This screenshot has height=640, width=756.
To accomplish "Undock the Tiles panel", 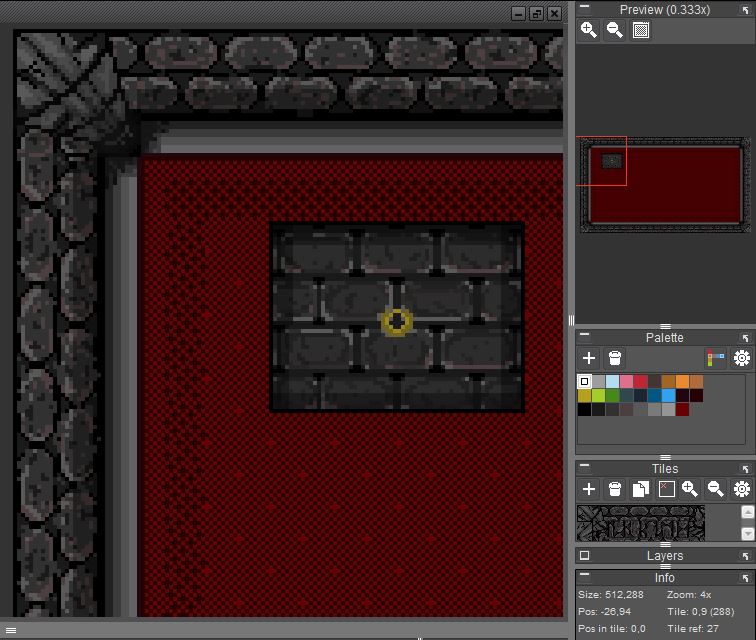I will [745, 469].
